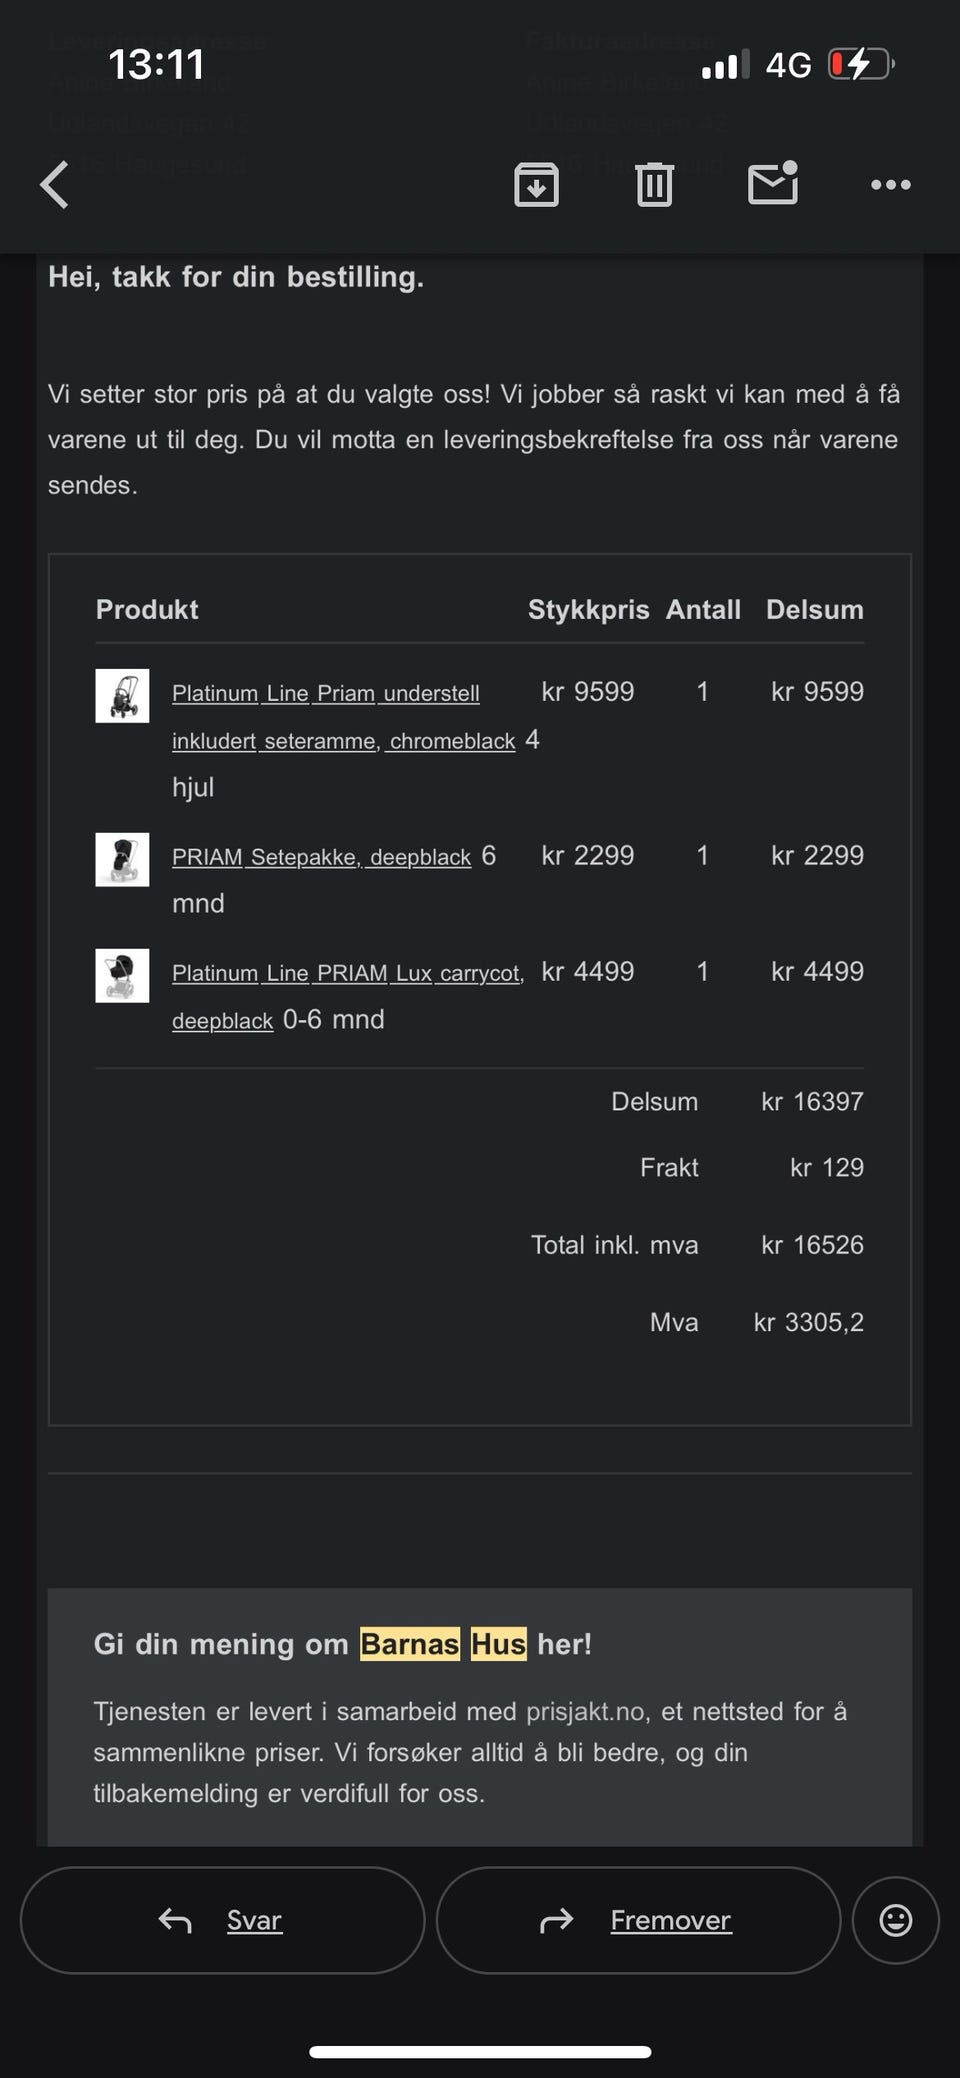Screen dimensions: 960x2078
Task: Tap the cellular signal strength icon
Action: tap(725, 67)
